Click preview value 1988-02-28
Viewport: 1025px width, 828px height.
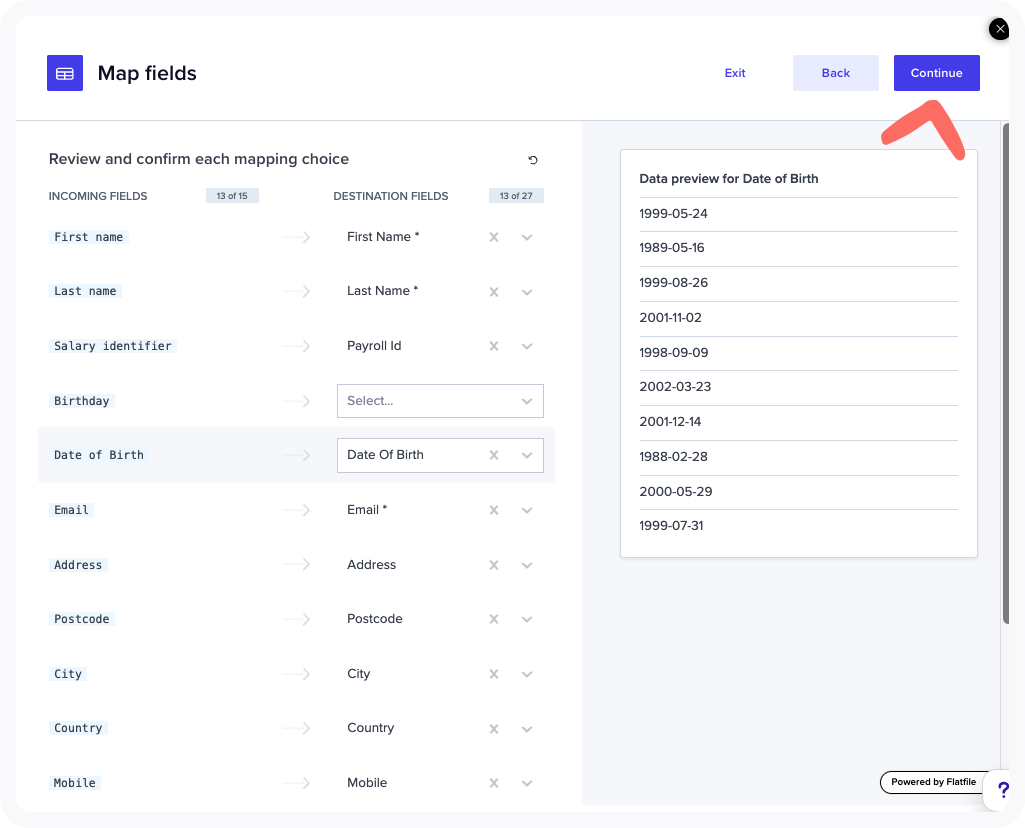click(x=673, y=457)
